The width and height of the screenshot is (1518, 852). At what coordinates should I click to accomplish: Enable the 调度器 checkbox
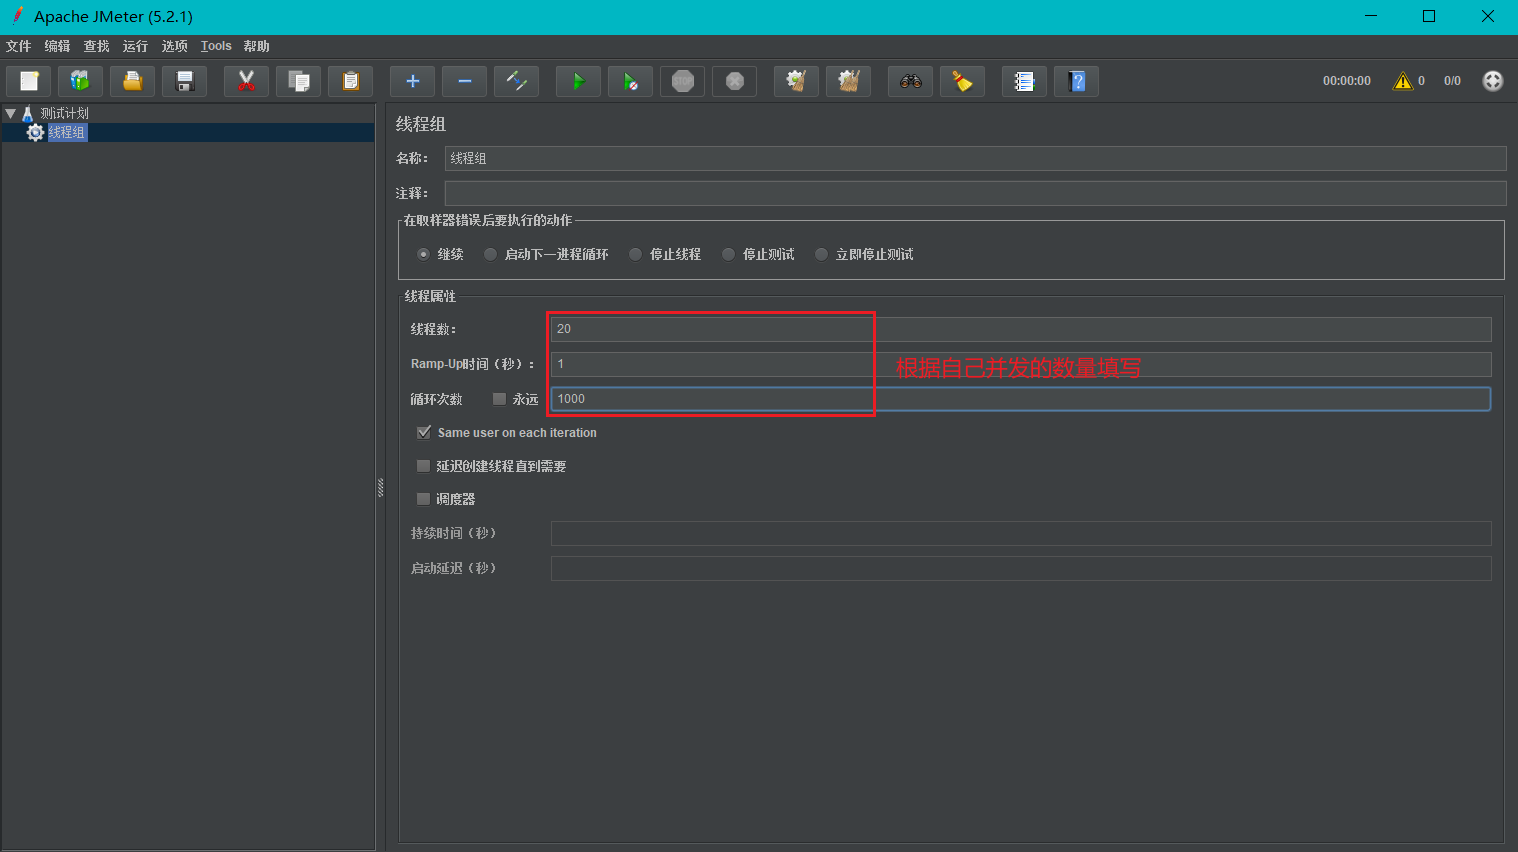pos(423,499)
